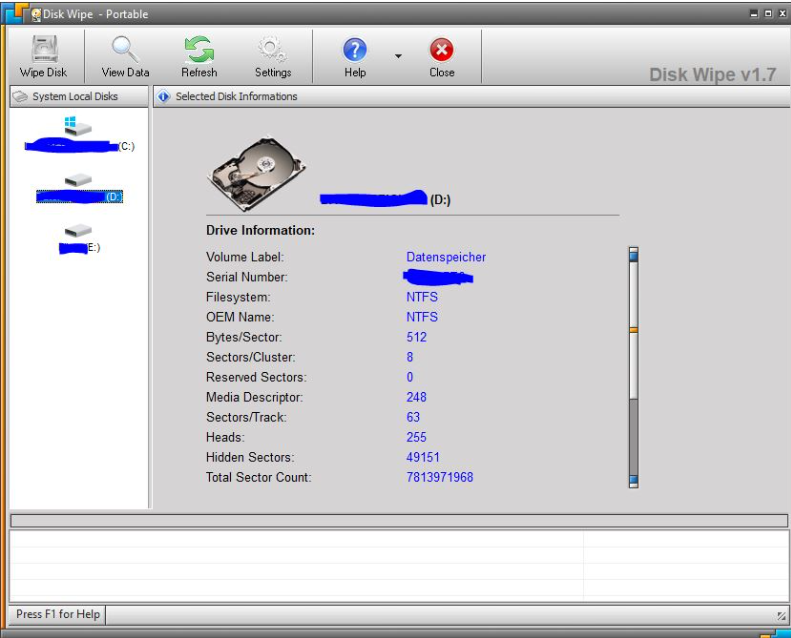The width and height of the screenshot is (791, 638).
Task: Minimize the Disk Wipe window
Action: (x=754, y=14)
